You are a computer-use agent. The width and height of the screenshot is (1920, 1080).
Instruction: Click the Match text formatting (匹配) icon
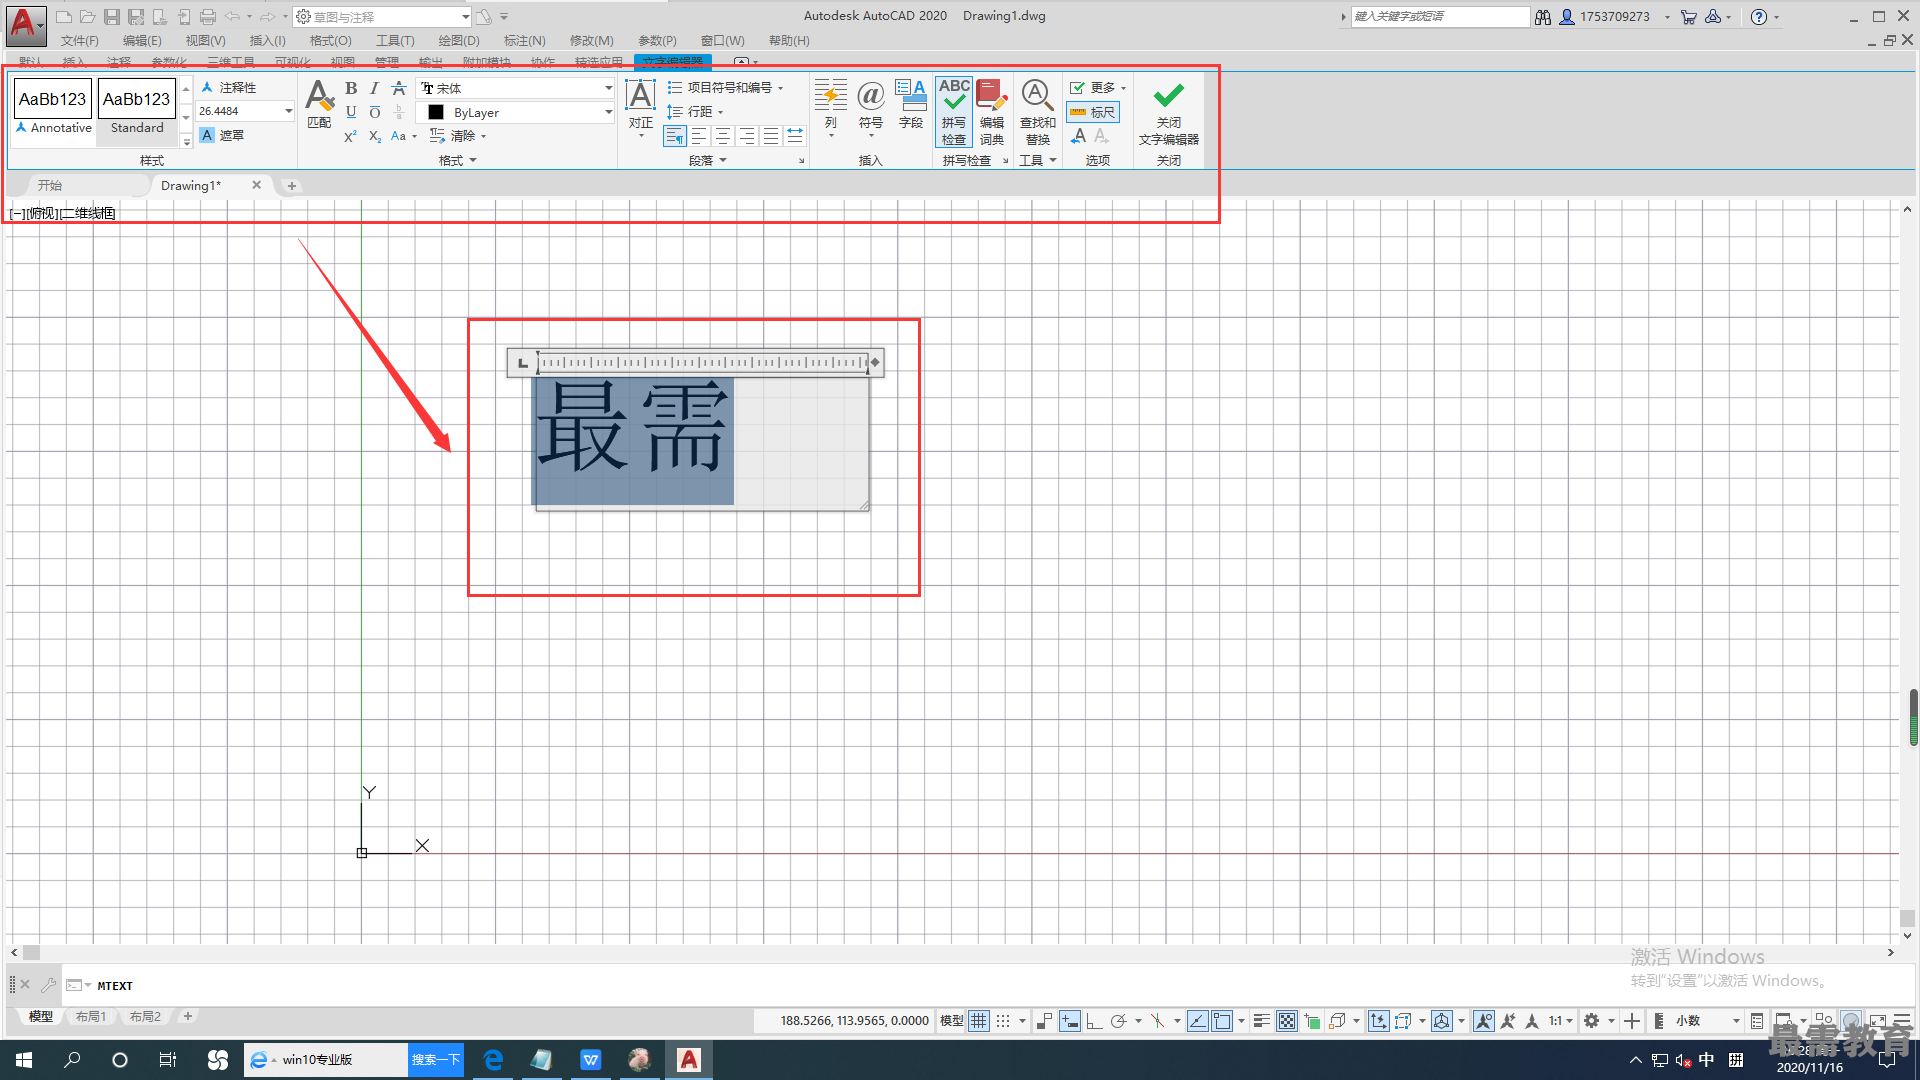(x=319, y=104)
